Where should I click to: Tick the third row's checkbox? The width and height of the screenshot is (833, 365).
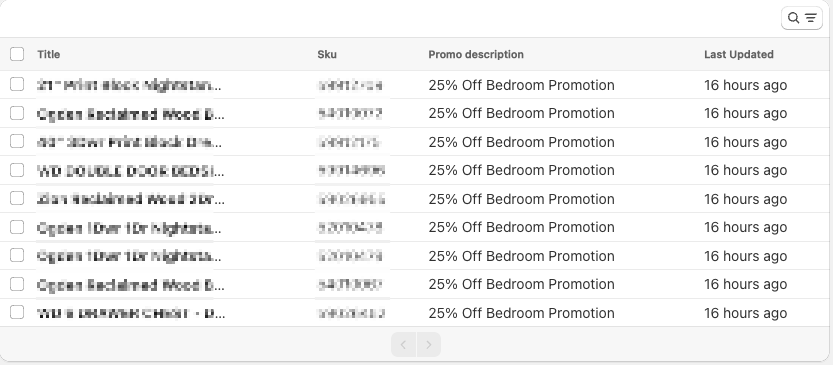coord(17,141)
